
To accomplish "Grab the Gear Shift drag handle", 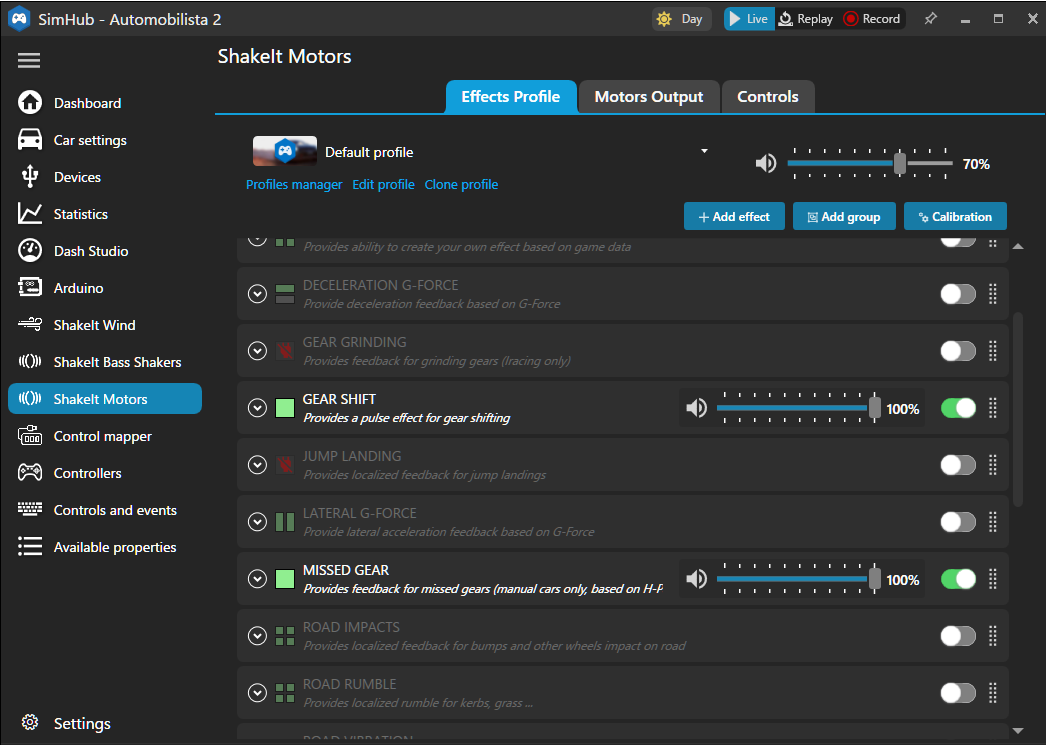I will pyautogui.click(x=993, y=408).
